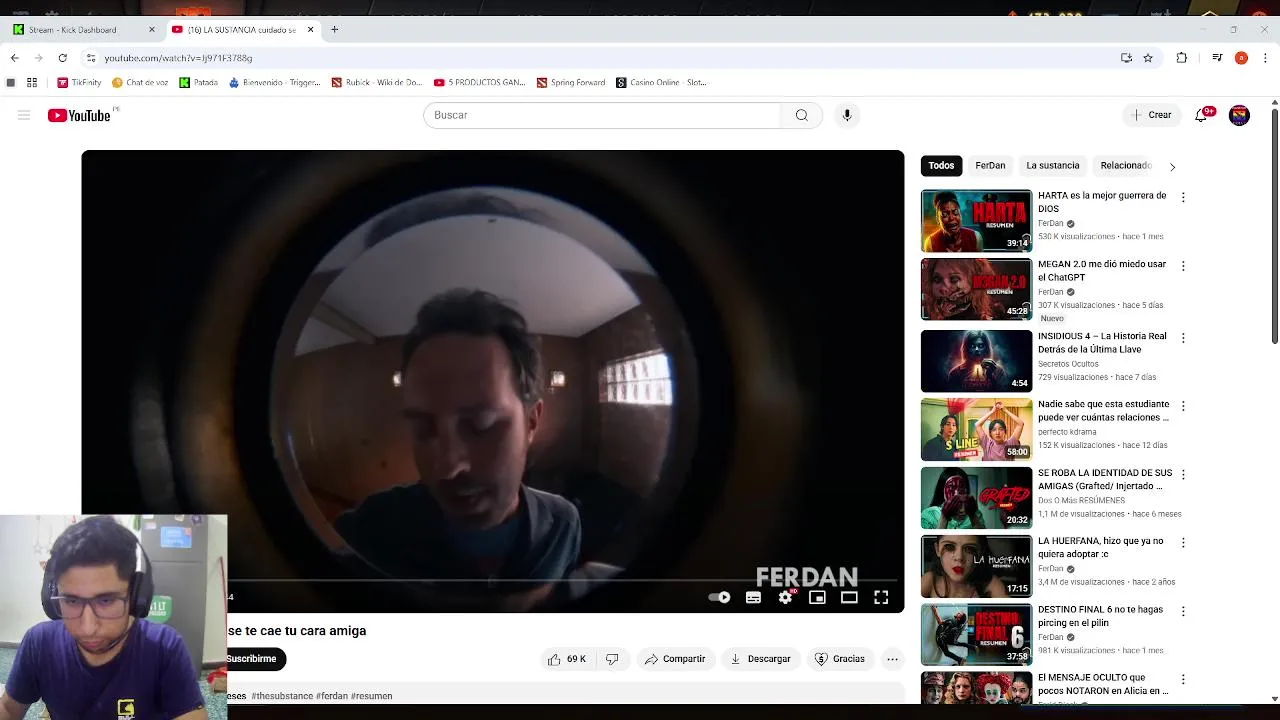Open options for DESTINO FINAL 6 video

(1183, 610)
